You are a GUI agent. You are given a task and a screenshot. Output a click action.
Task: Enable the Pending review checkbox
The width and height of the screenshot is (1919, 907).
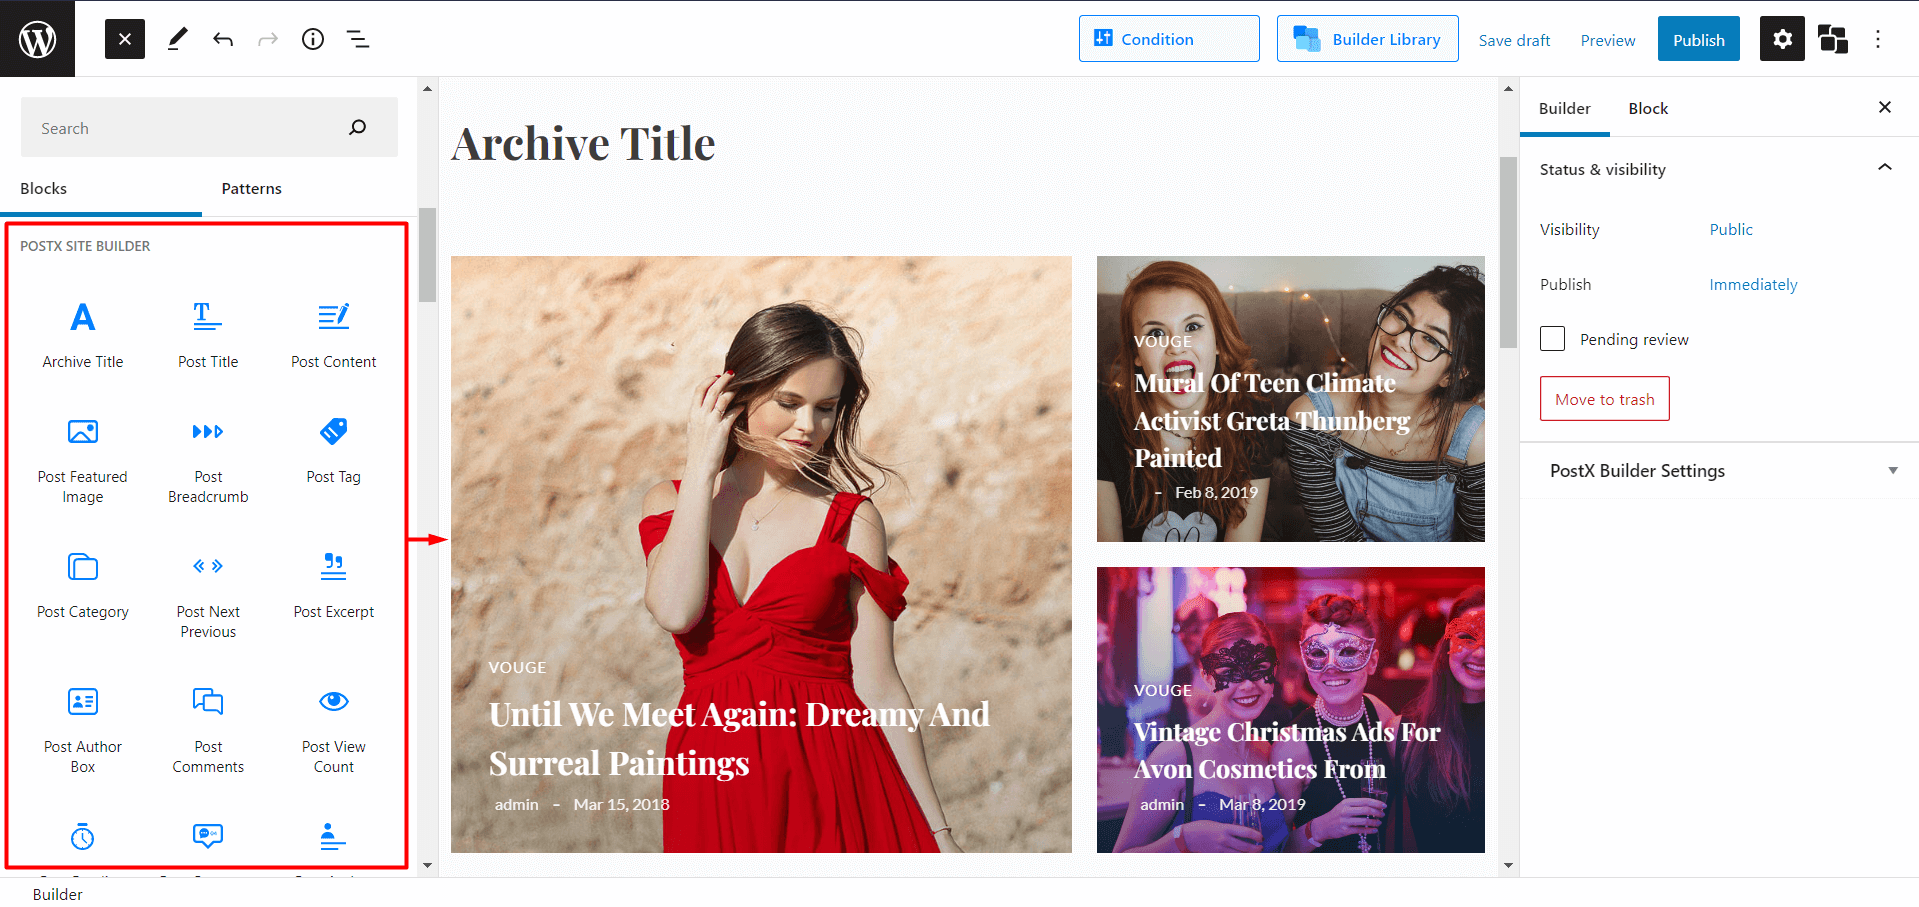click(x=1551, y=339)
